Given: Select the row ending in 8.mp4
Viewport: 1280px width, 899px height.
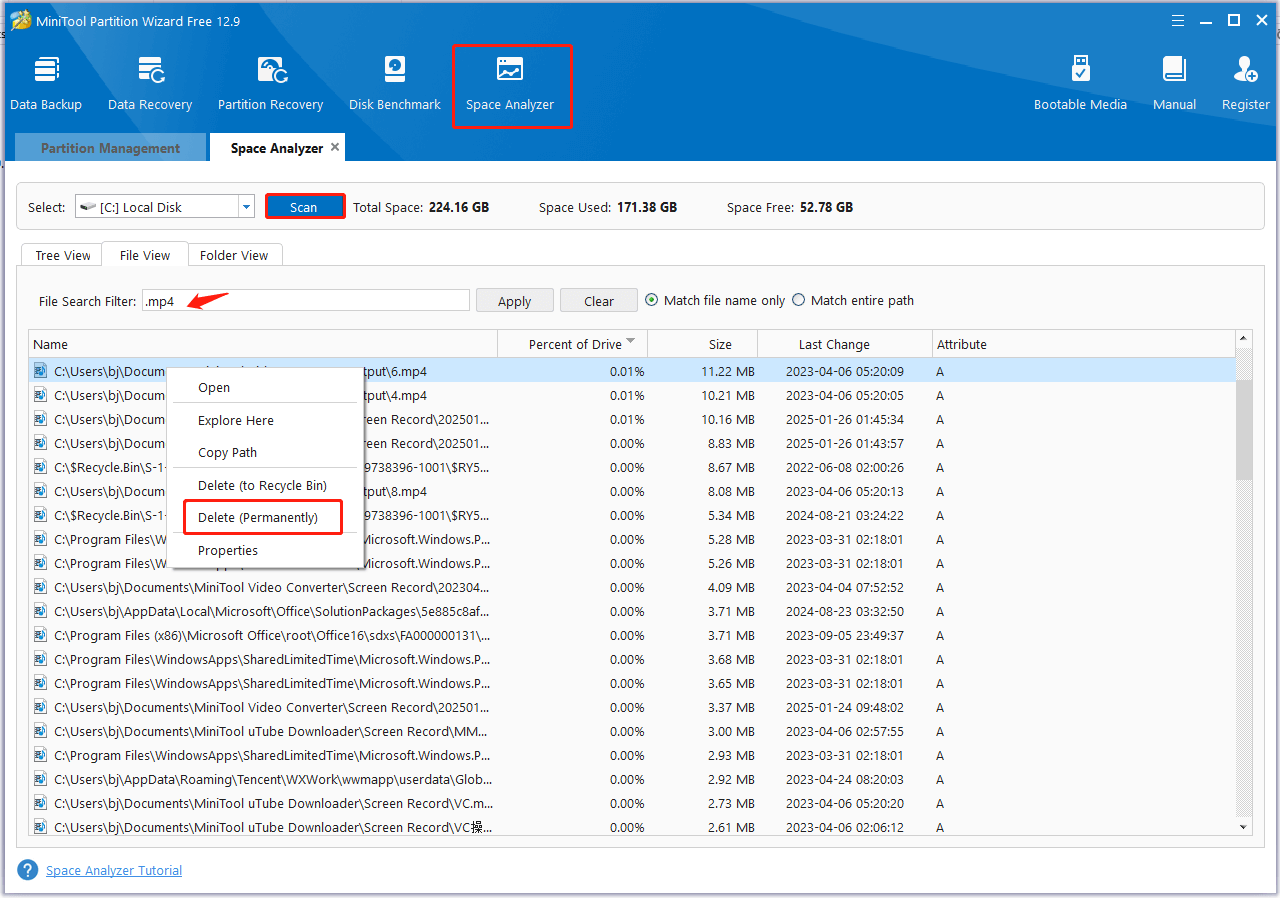Looking at the screenshot, I should tap(632, 491).
